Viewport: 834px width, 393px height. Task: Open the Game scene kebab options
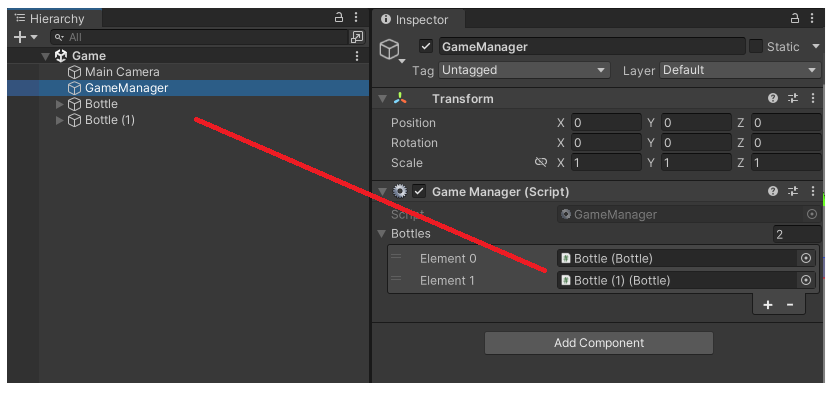point(357,56)
